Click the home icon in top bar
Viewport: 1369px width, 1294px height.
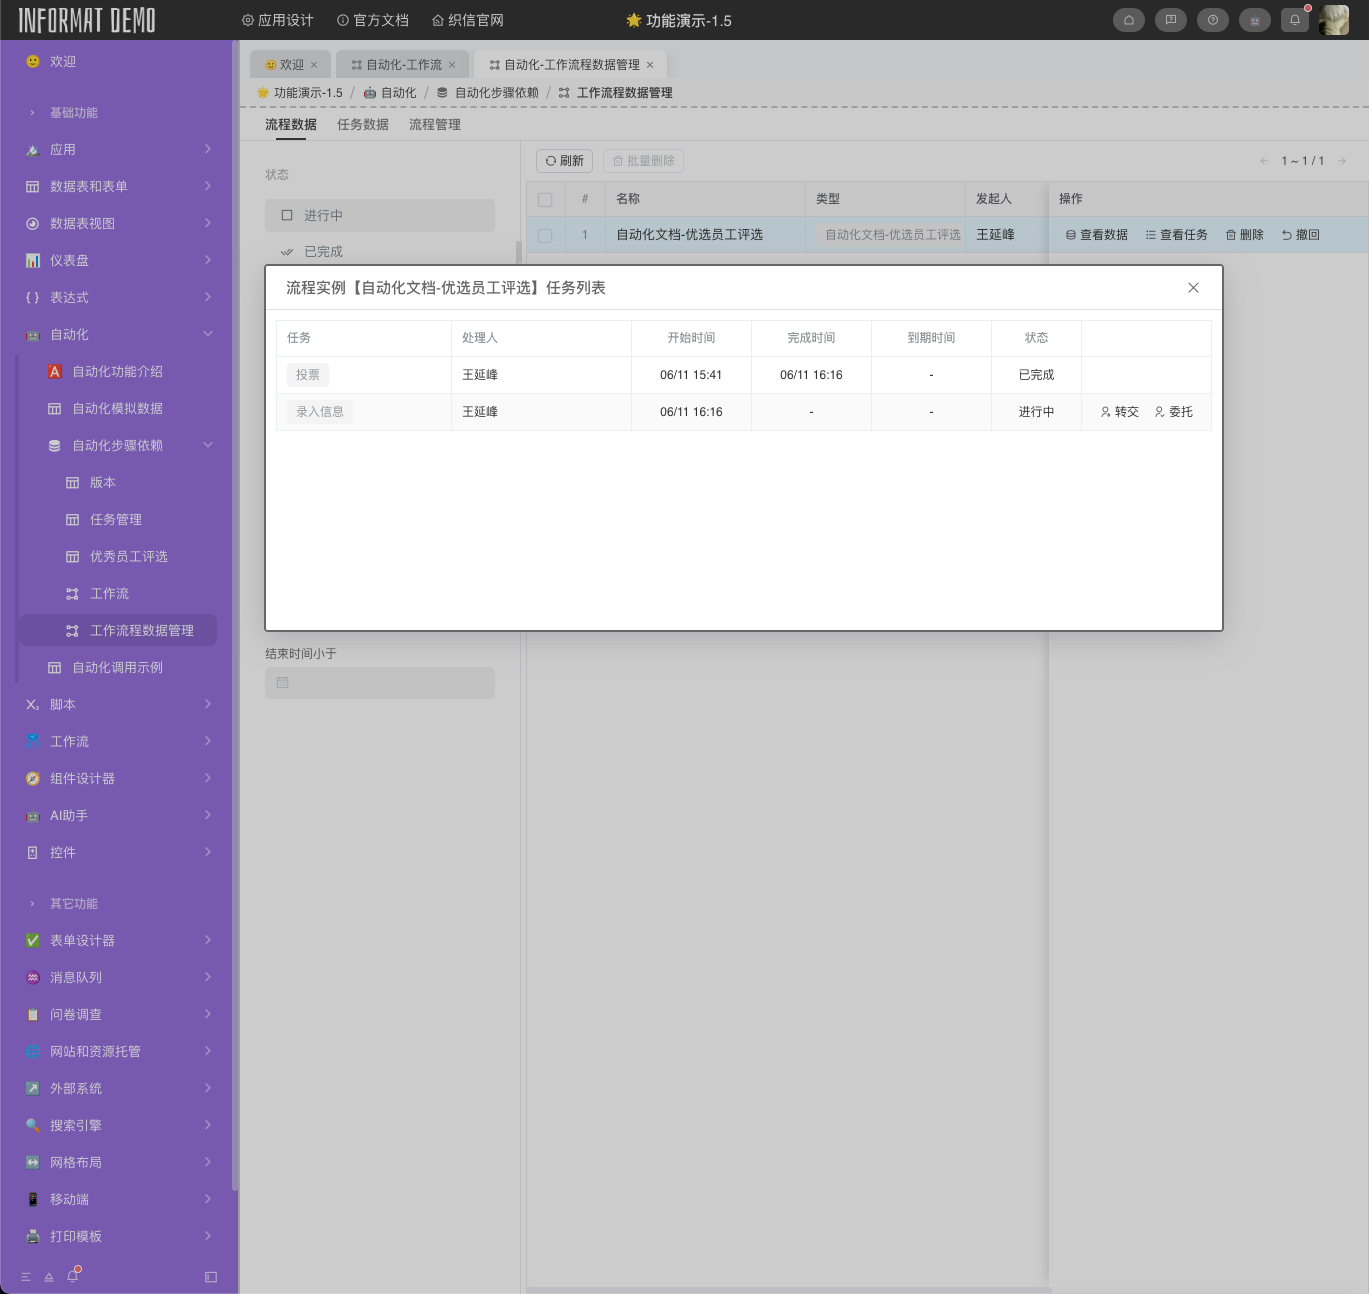pyautogui.click(x=1128, y=20)
